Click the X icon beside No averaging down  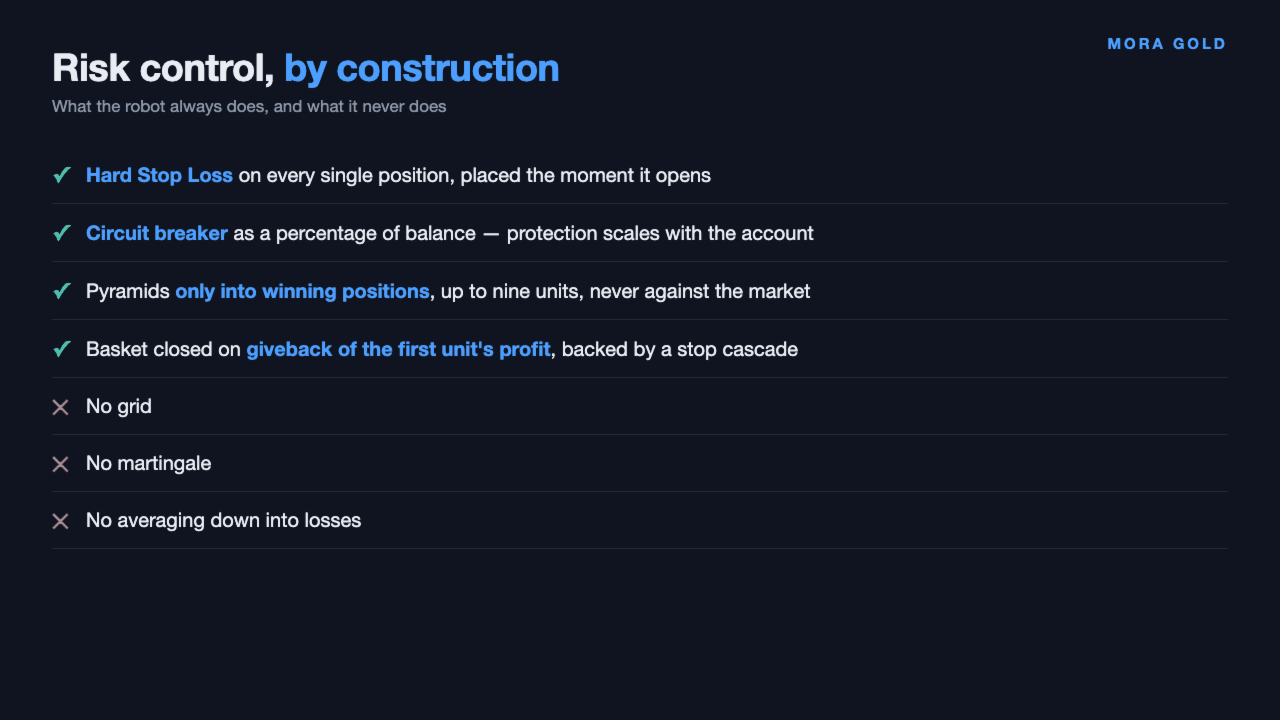point(61,521)
